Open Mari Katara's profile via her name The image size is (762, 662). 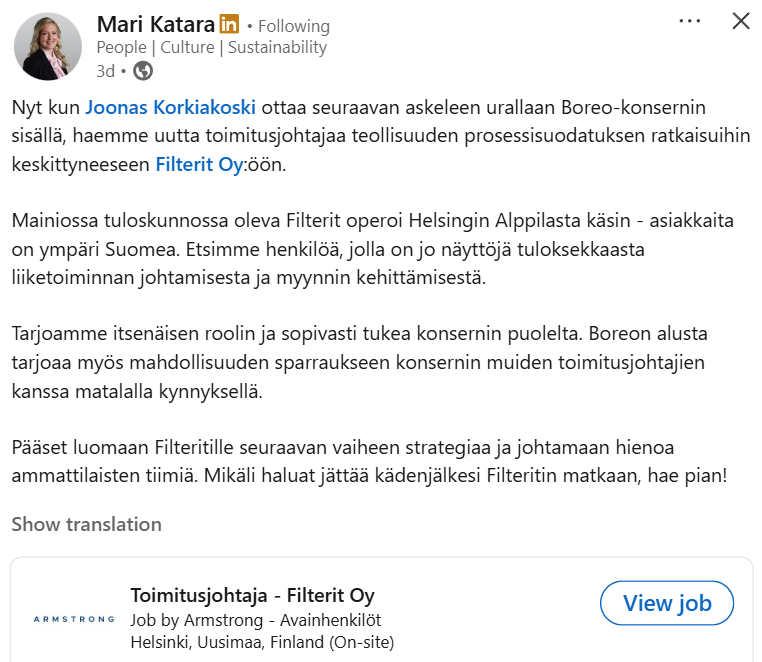[155, 25]
